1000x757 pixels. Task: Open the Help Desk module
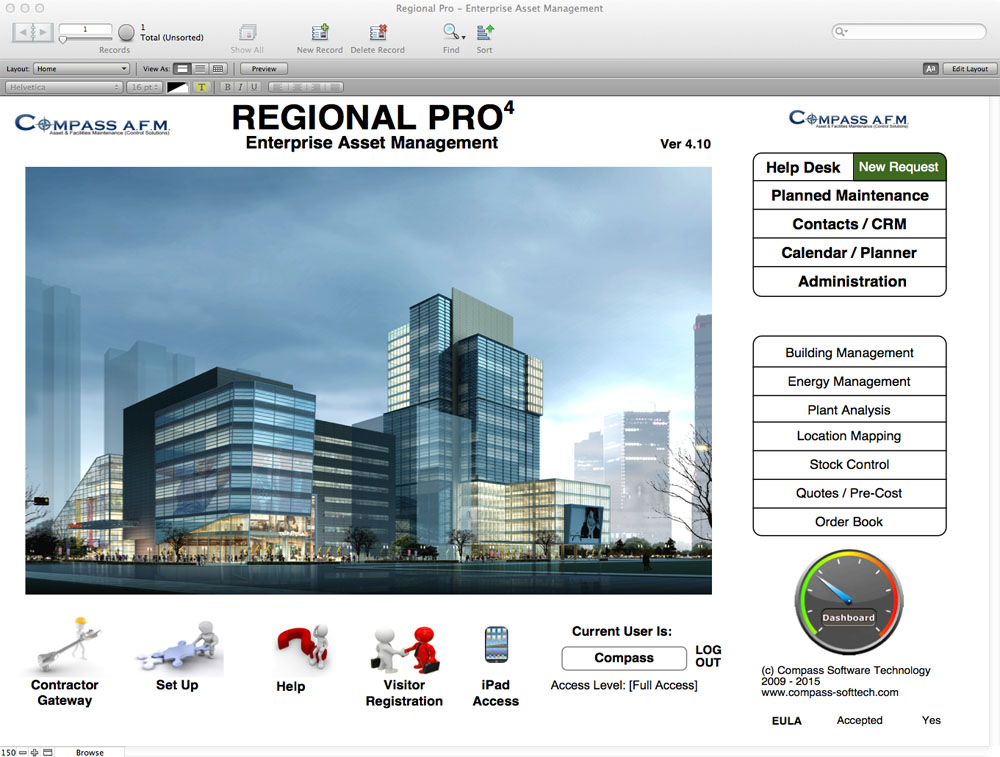click(803, 168)
